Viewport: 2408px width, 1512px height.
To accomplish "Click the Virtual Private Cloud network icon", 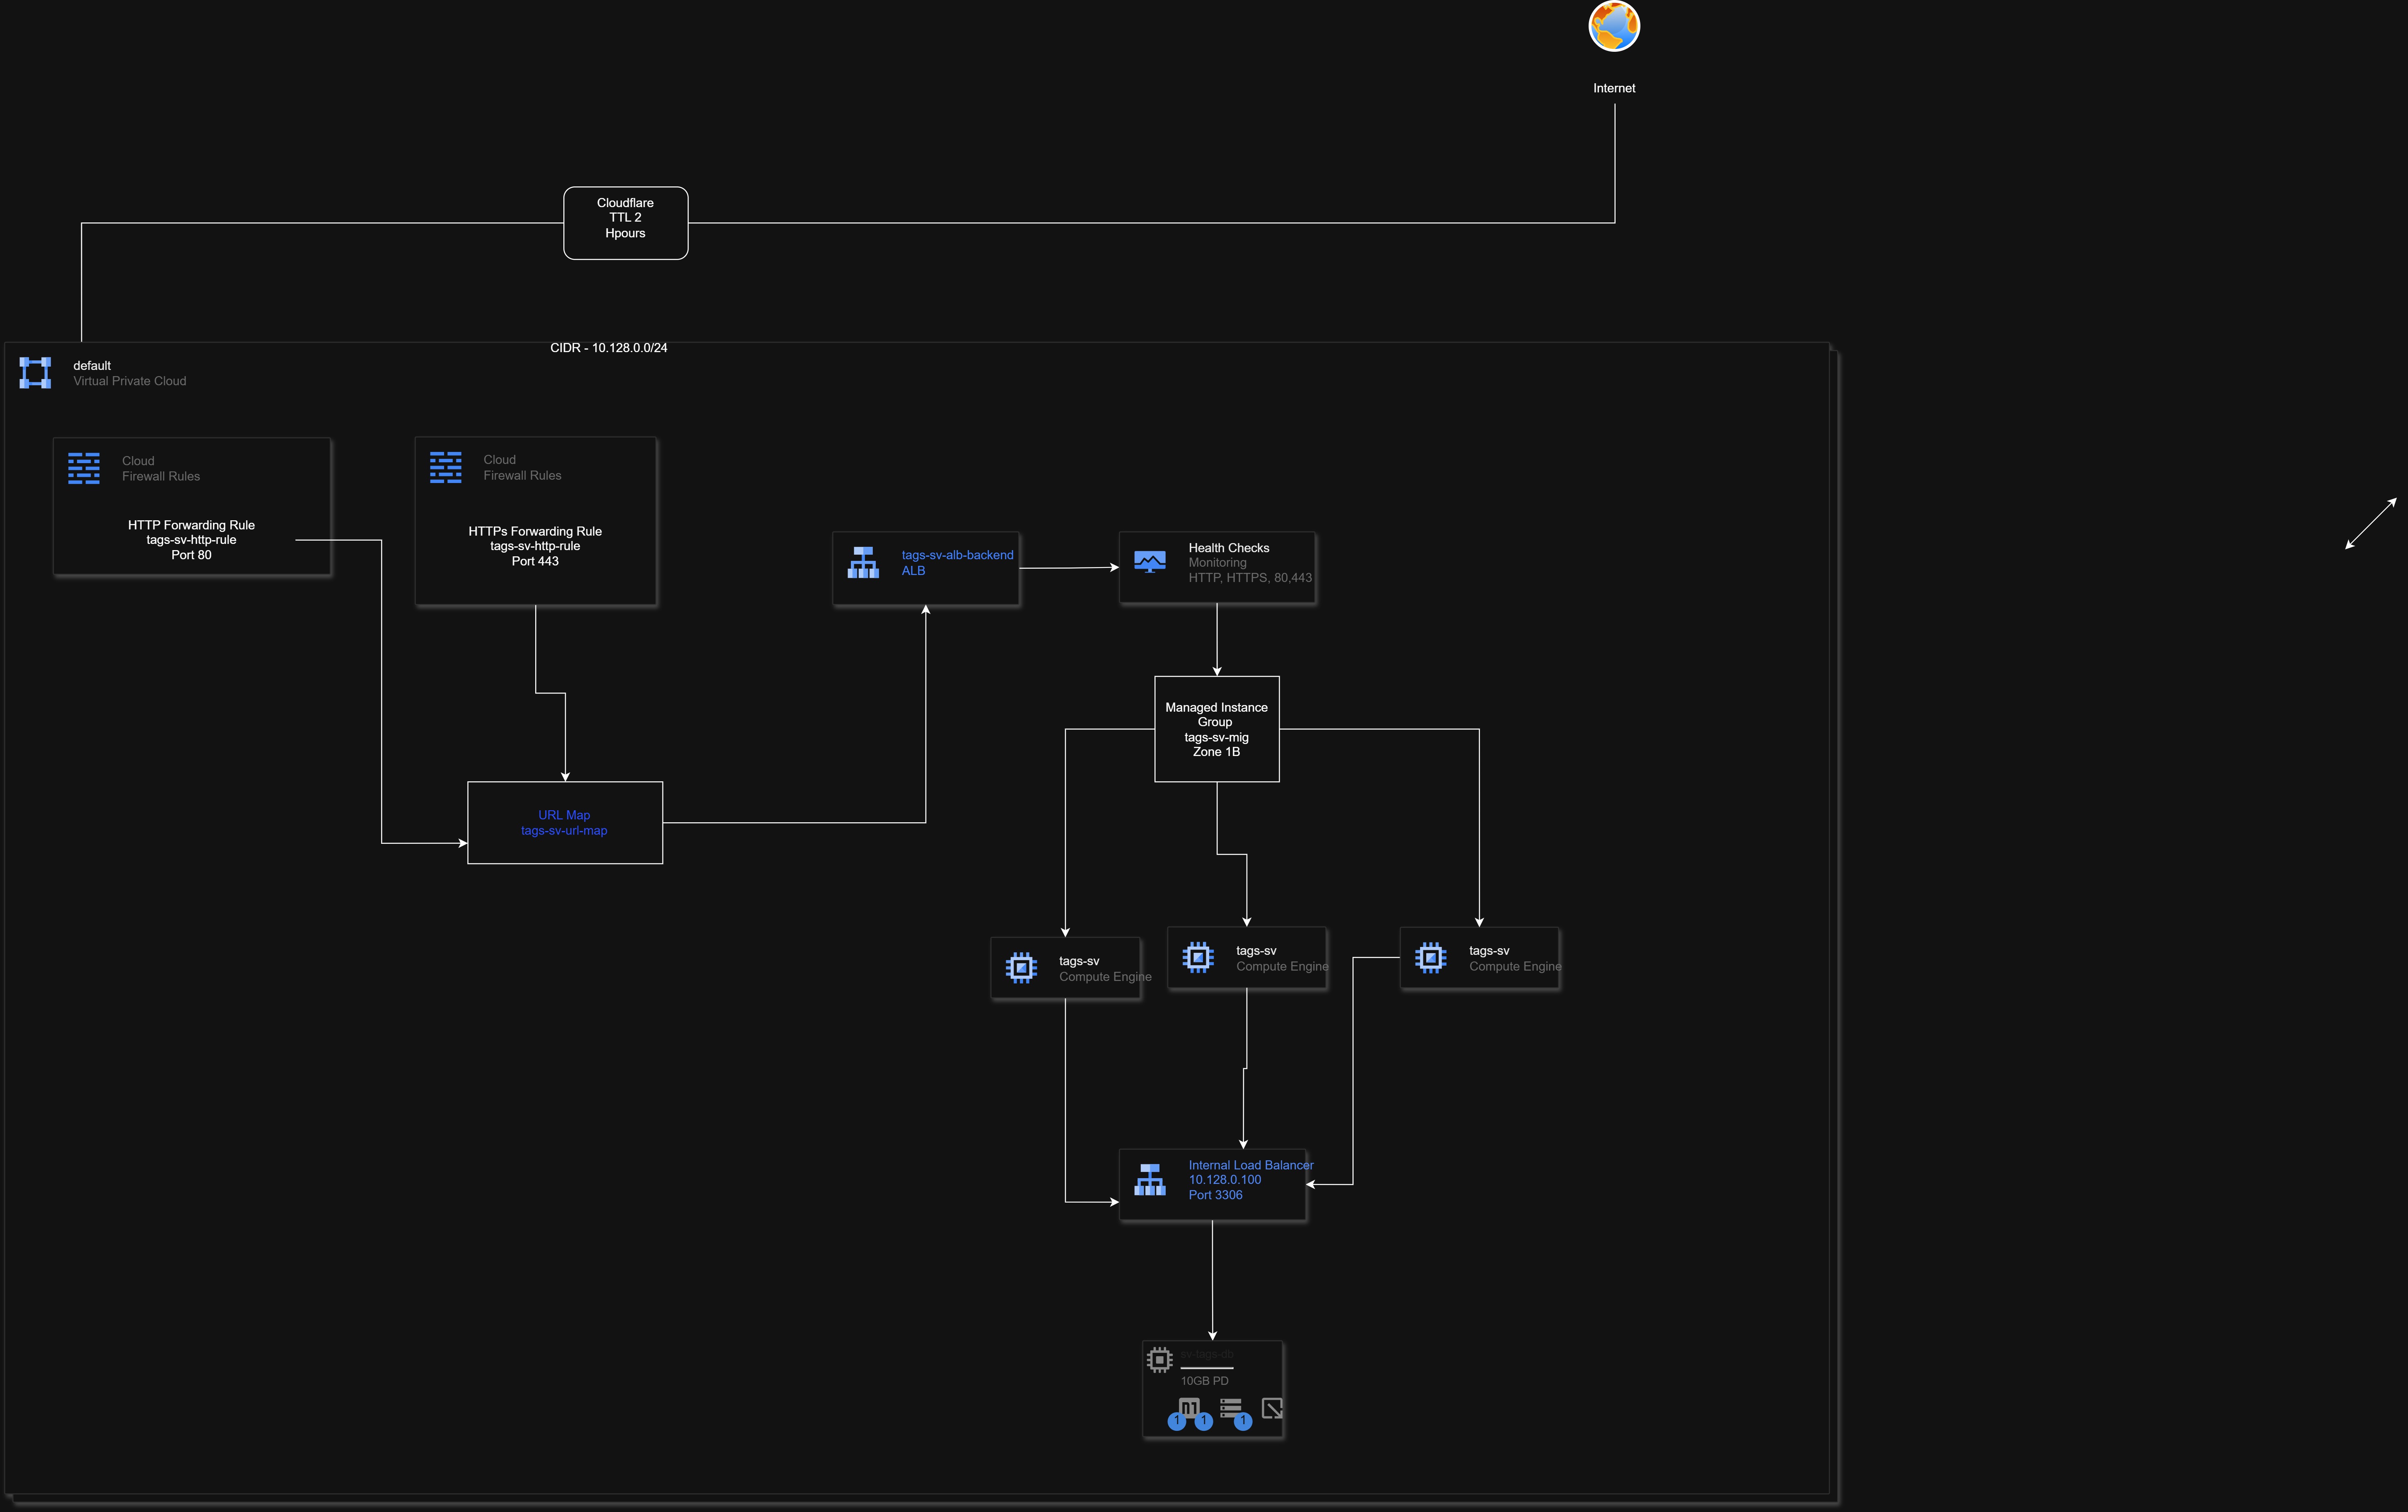I will tap(35, 373).
